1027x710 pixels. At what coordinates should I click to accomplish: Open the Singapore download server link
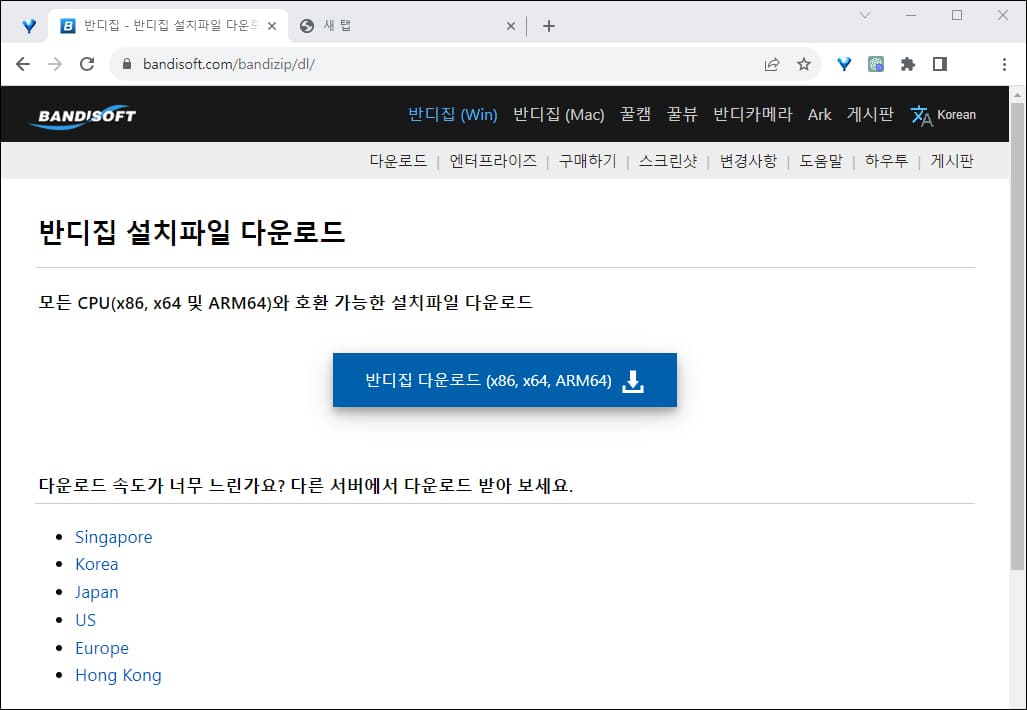[113, 537]
